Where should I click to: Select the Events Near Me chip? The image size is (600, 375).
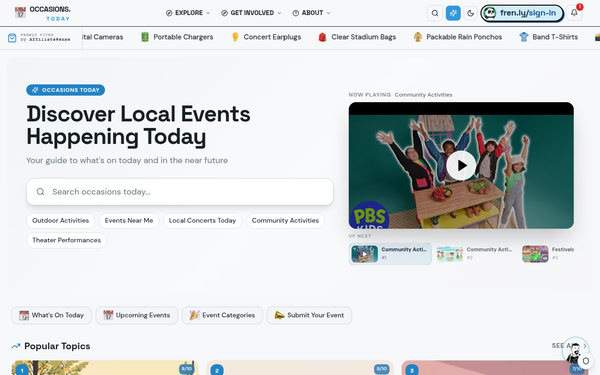[129, 221]
